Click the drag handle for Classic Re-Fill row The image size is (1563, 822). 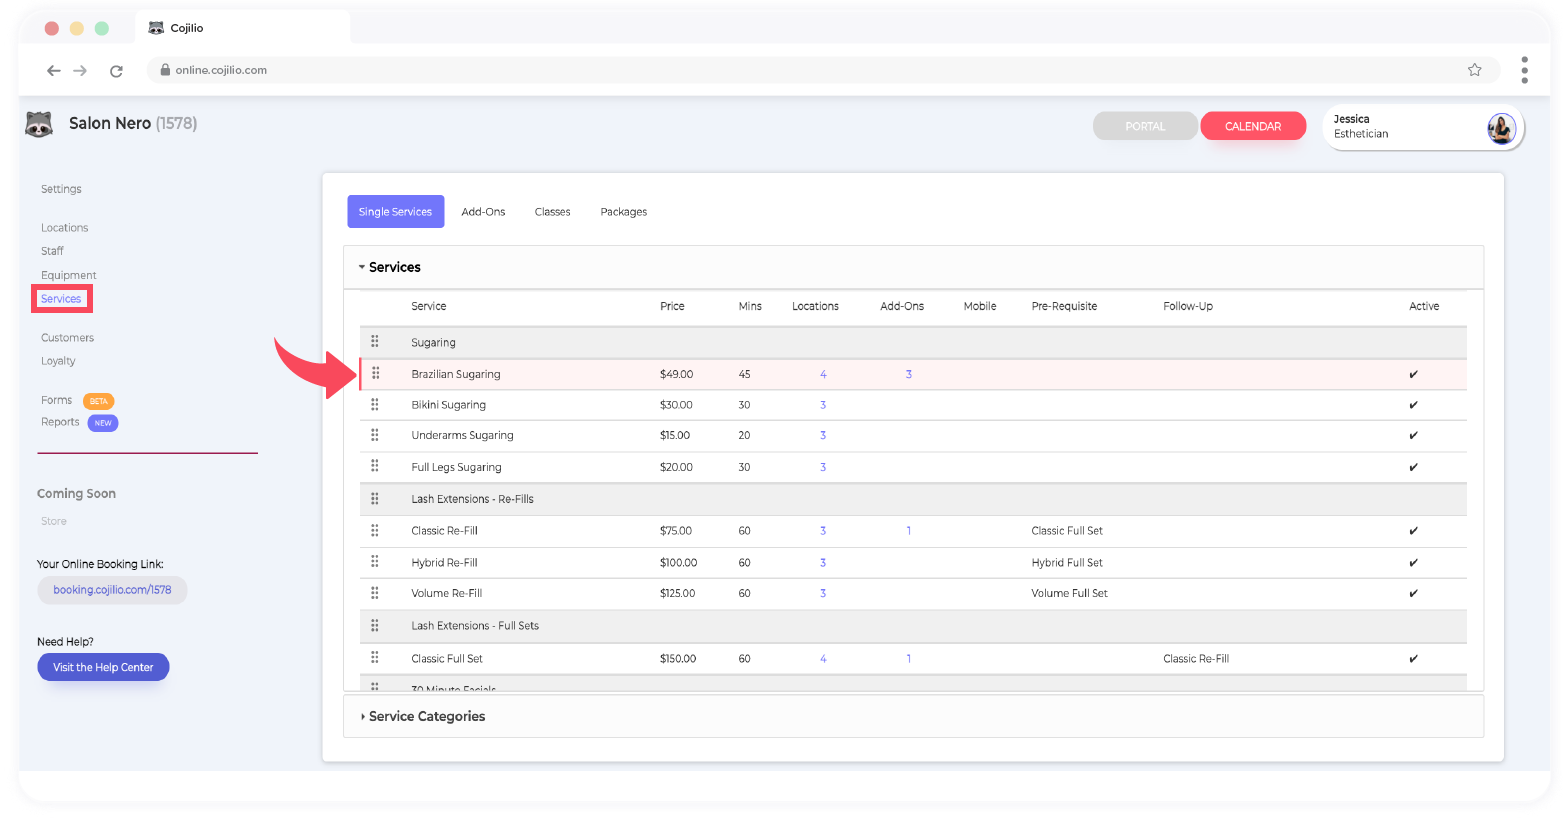[375, 531]
